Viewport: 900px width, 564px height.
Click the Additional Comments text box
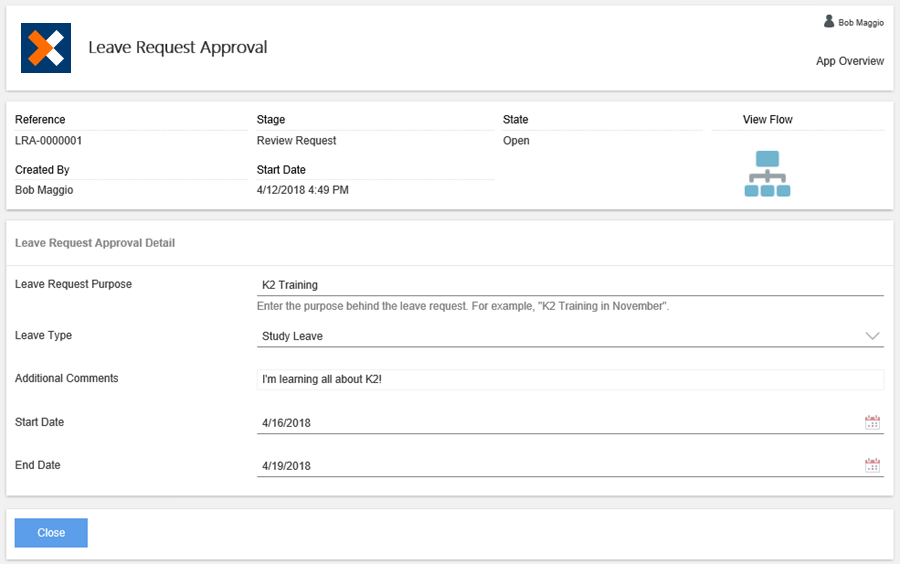pos(570,379)
